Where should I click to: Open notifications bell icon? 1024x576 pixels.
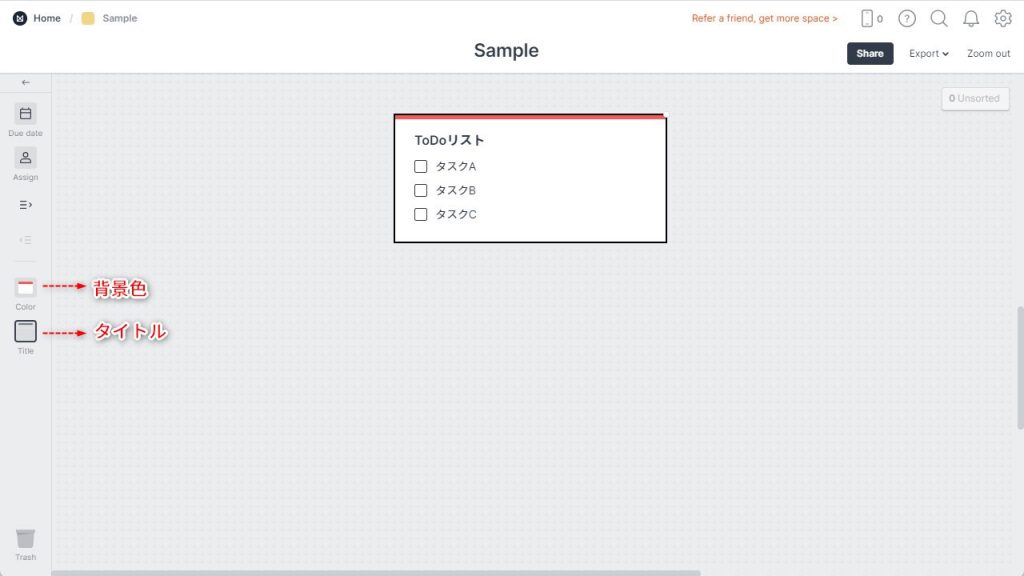[971, 18]
